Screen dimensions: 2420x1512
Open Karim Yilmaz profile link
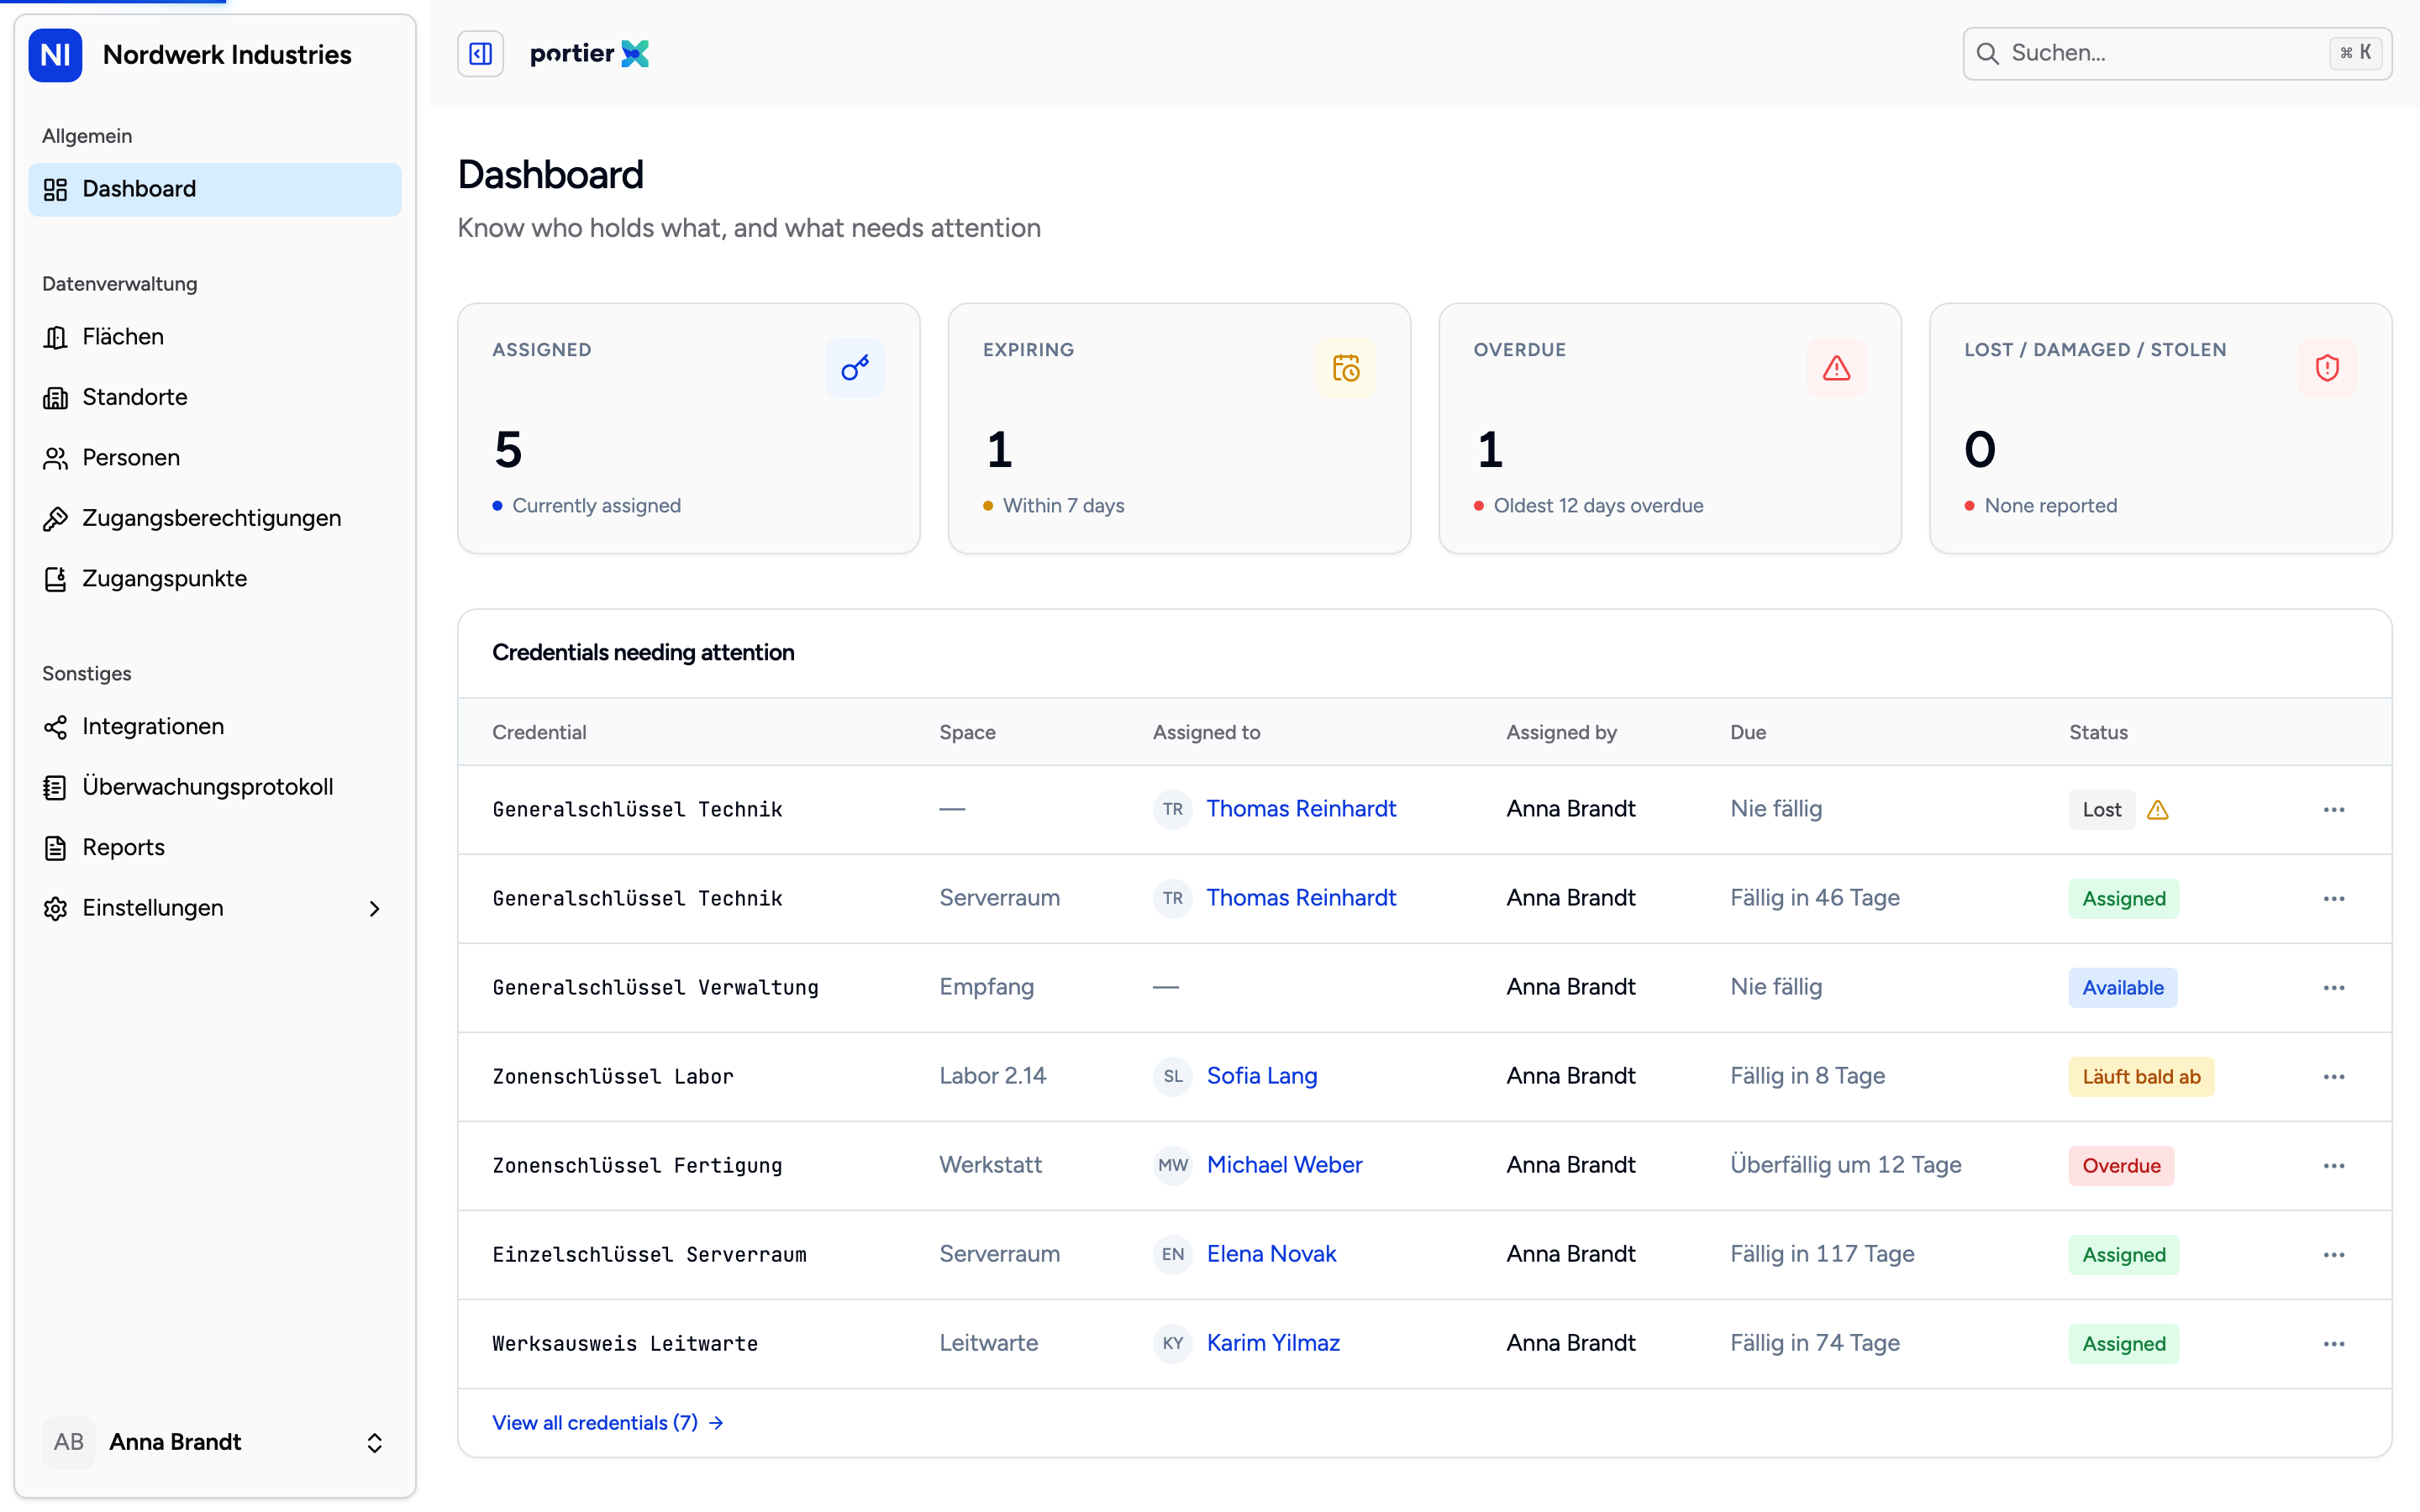coord(1273,1343)
